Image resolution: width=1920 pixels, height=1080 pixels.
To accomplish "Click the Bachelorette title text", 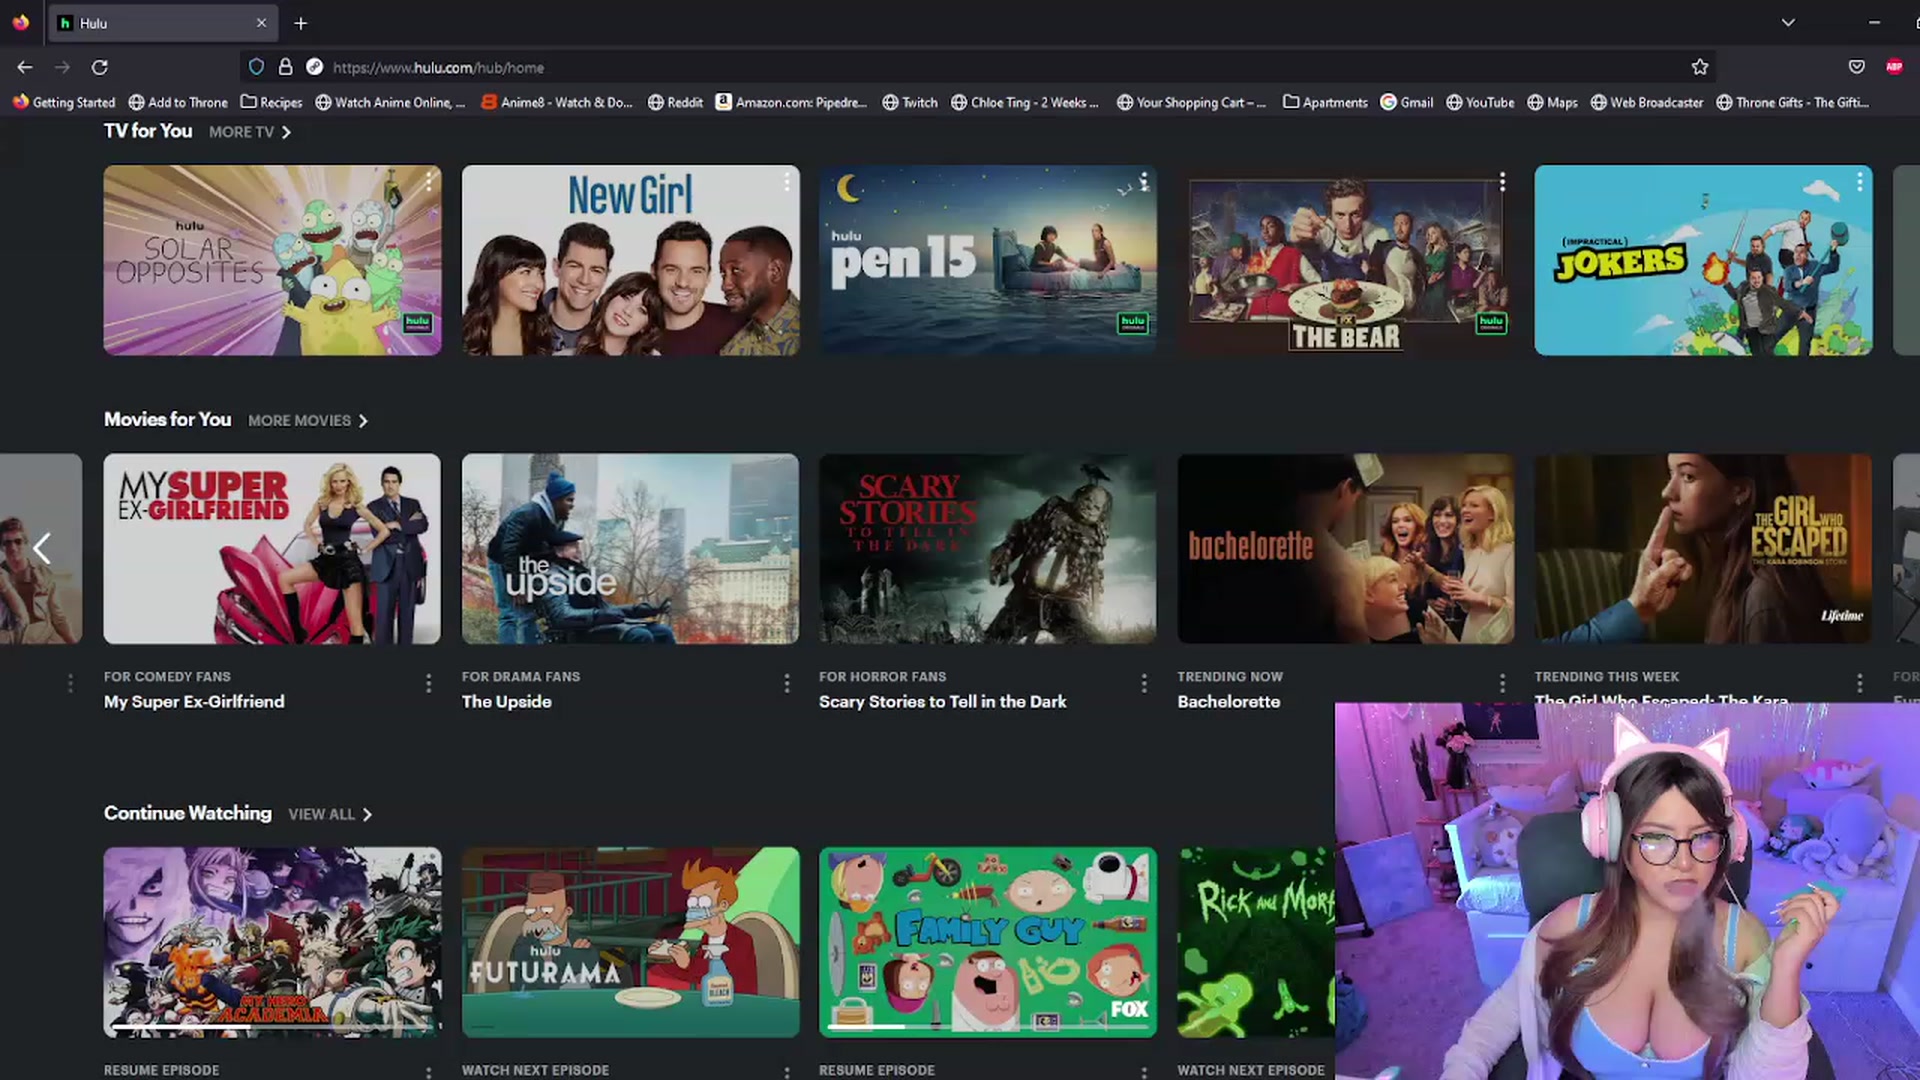I will (1228, 702).
